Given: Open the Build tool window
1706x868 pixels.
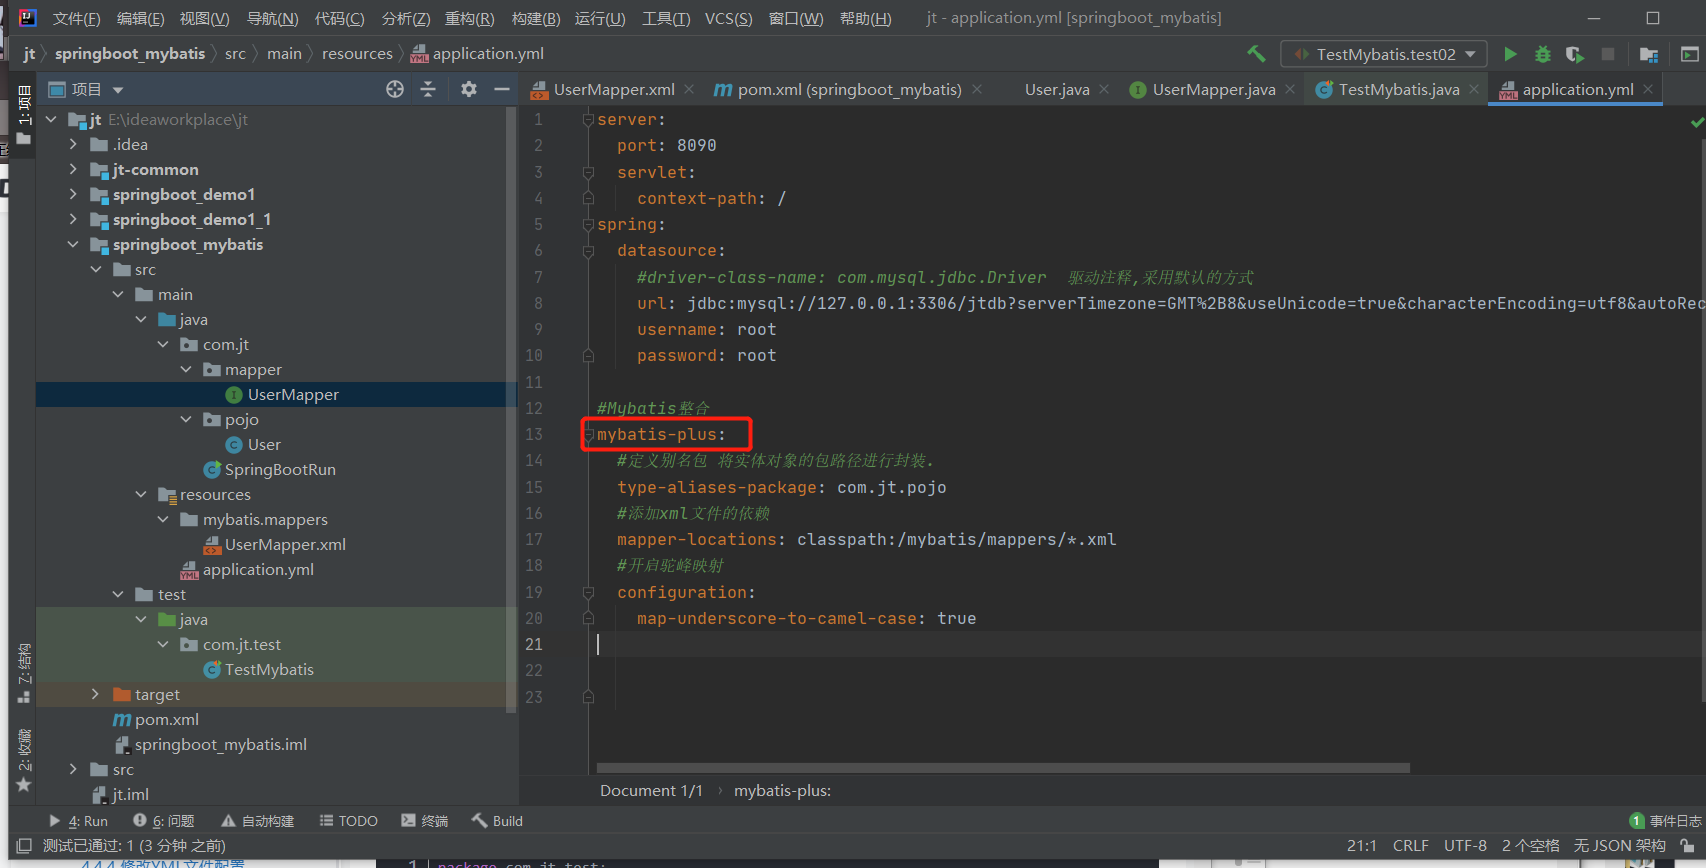Looking at the screenshot, I should (x=497, y=821).
